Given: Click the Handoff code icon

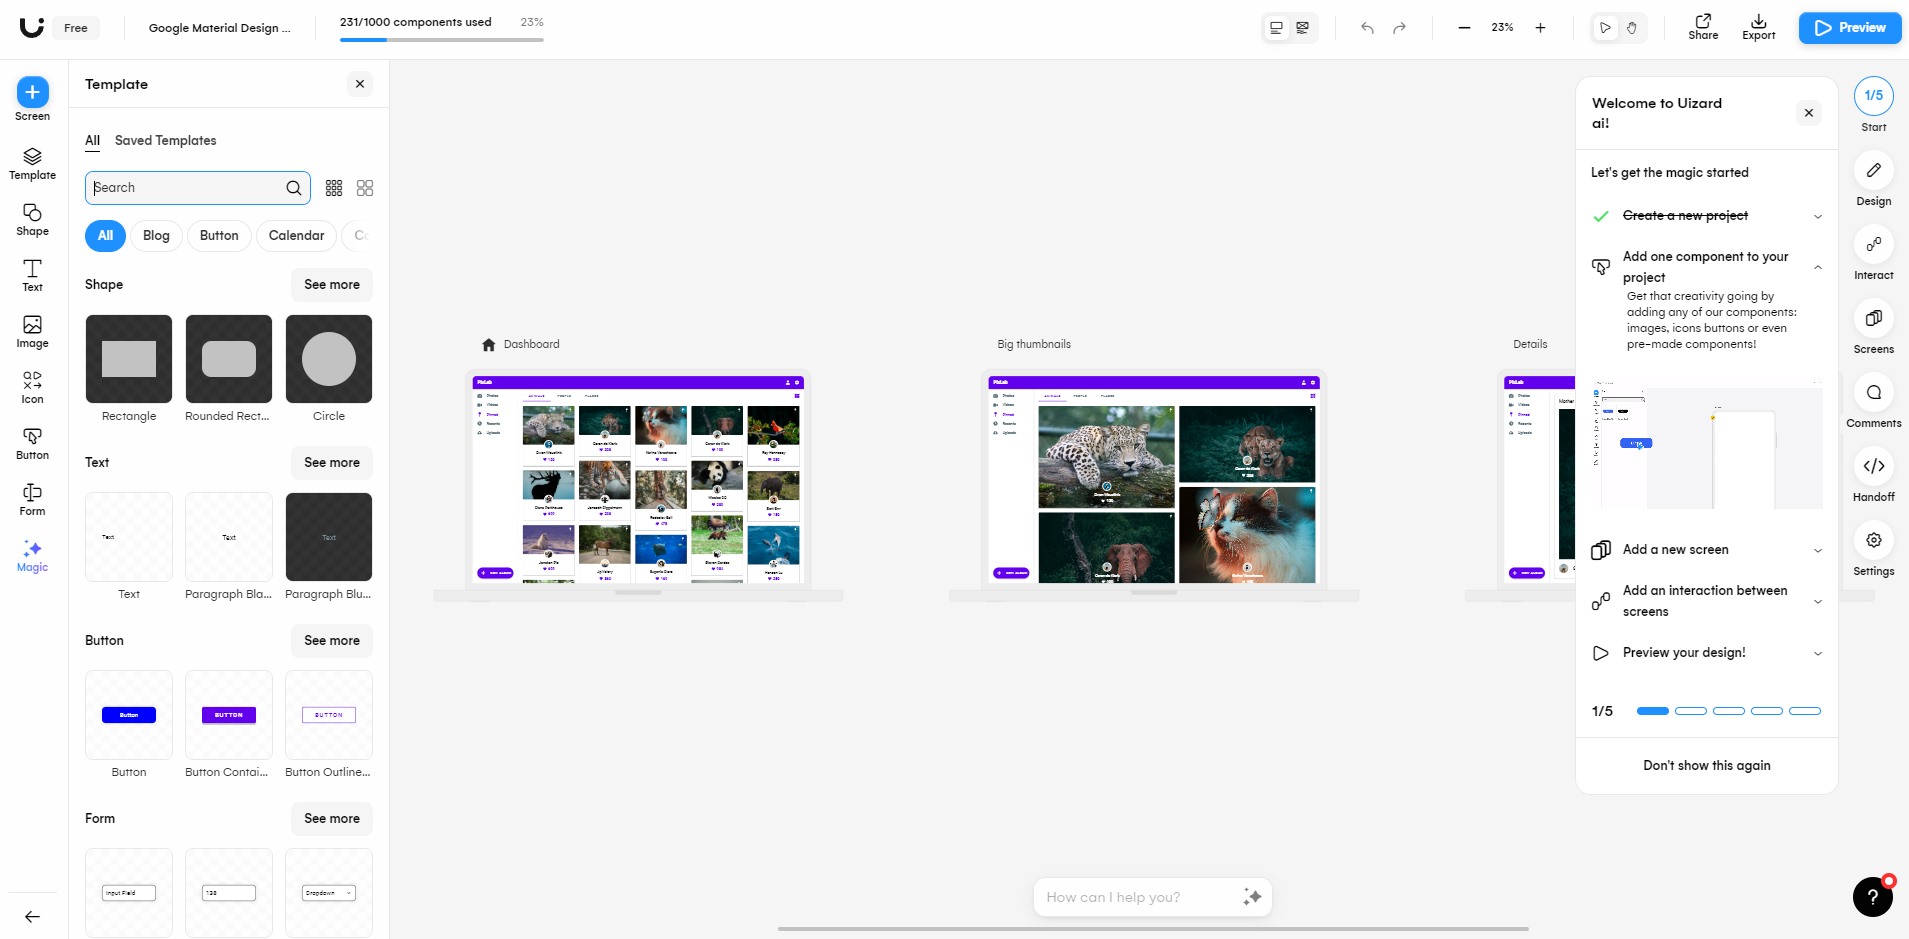Looking at the screenshot, I should pos(1873,466).
